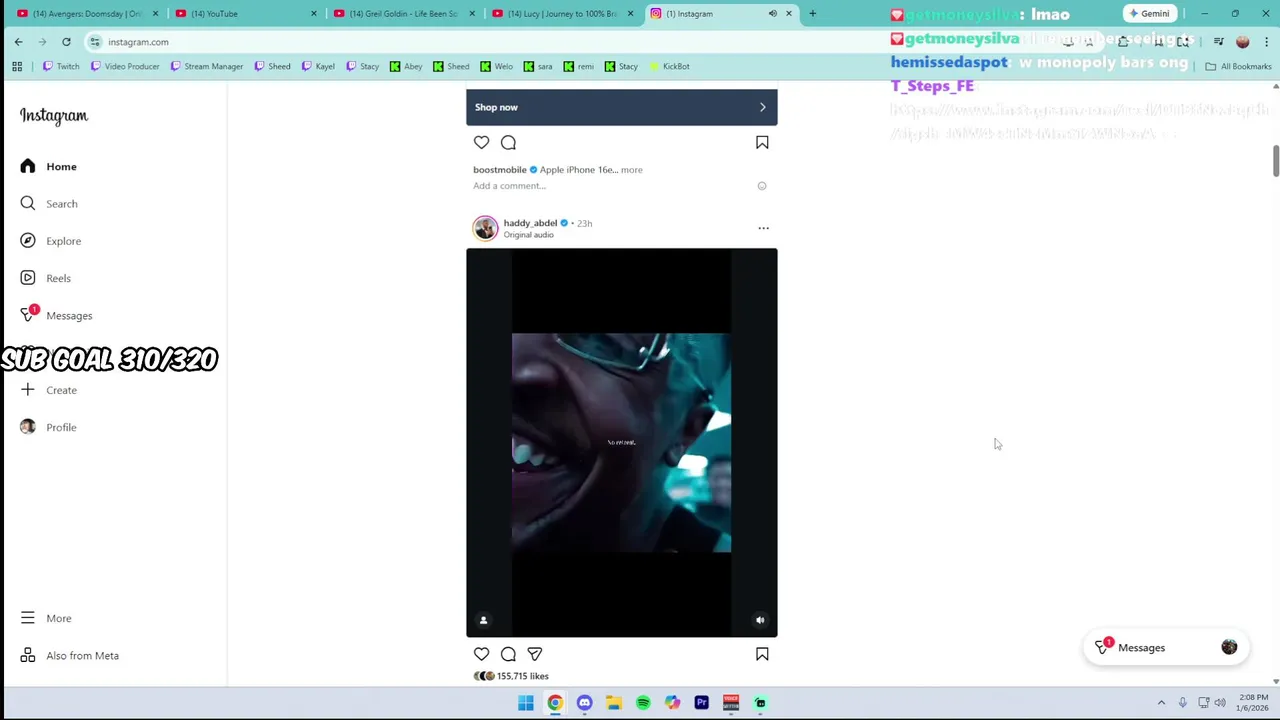This screenshot has height=720, width=1280.
Task: Open Video Producer bookmark
Action: 124,67
